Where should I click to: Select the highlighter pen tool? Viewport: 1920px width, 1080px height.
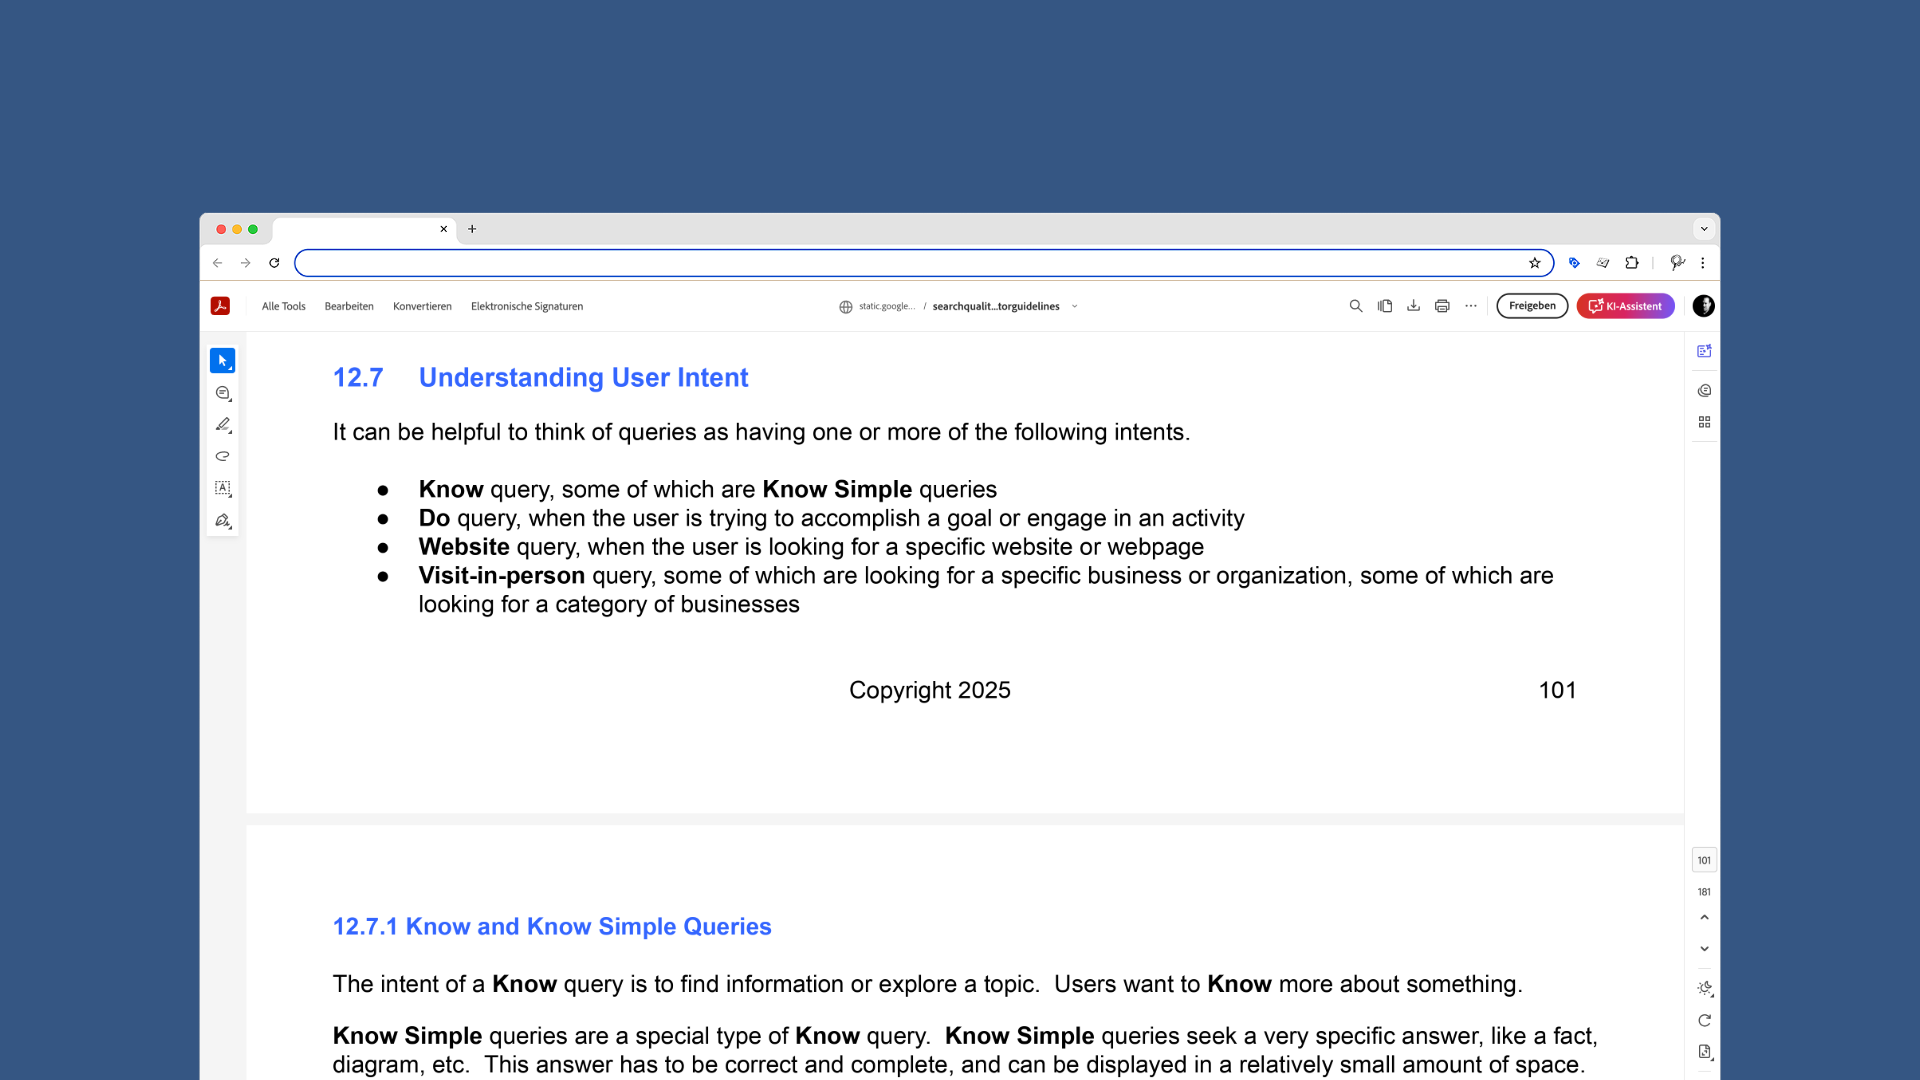coord(222,425)
